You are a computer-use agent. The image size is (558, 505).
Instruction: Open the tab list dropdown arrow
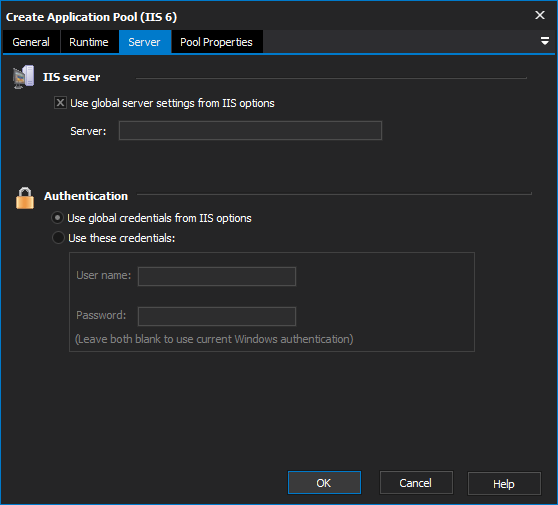[544, 41]
